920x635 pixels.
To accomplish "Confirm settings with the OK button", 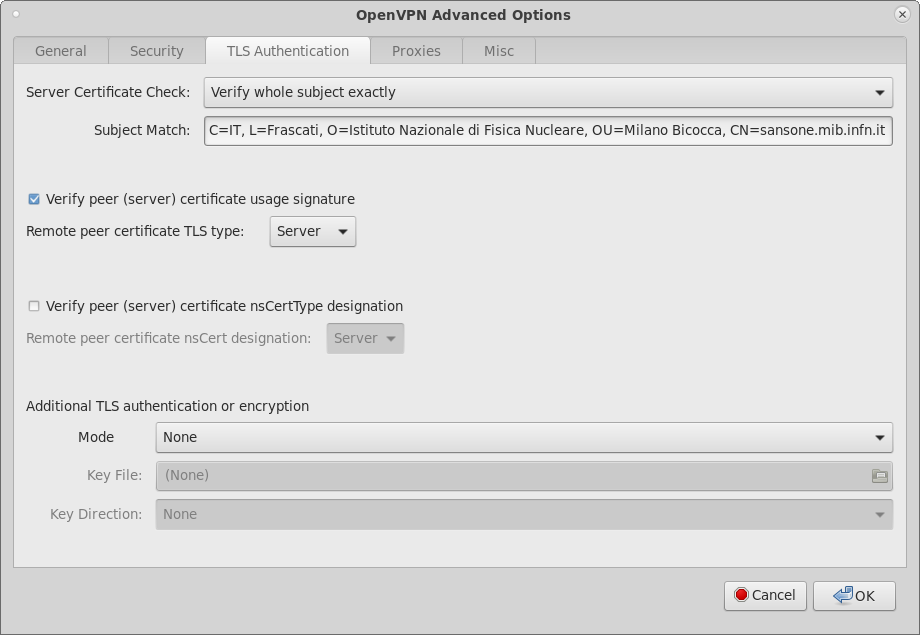I will [854, 596].
